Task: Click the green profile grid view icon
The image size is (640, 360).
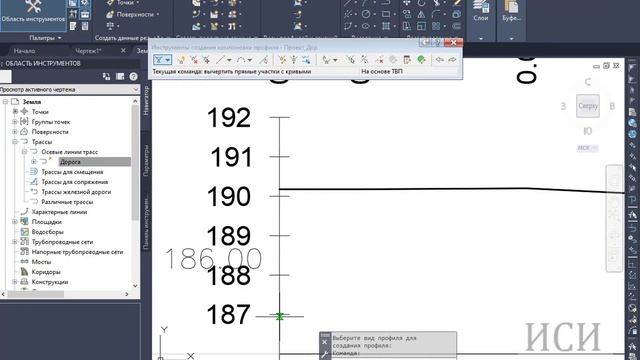Action: (x=421, y=60)
